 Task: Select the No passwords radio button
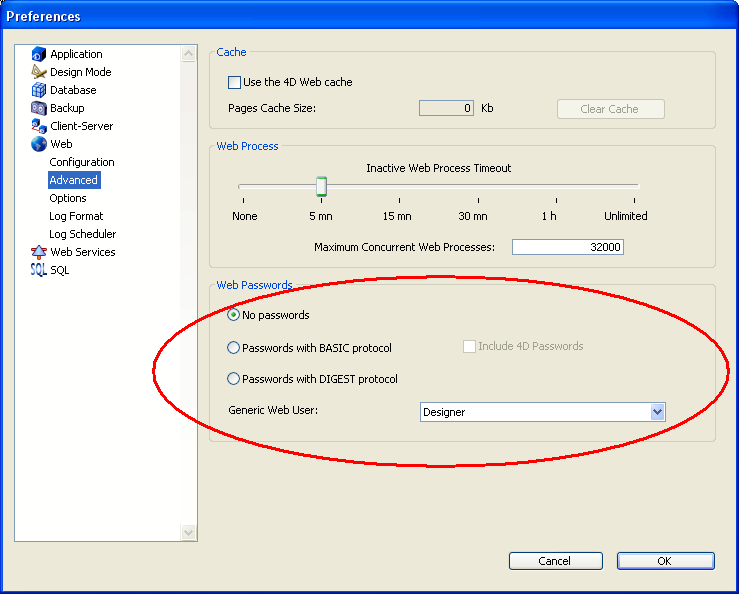pos(234,315)
